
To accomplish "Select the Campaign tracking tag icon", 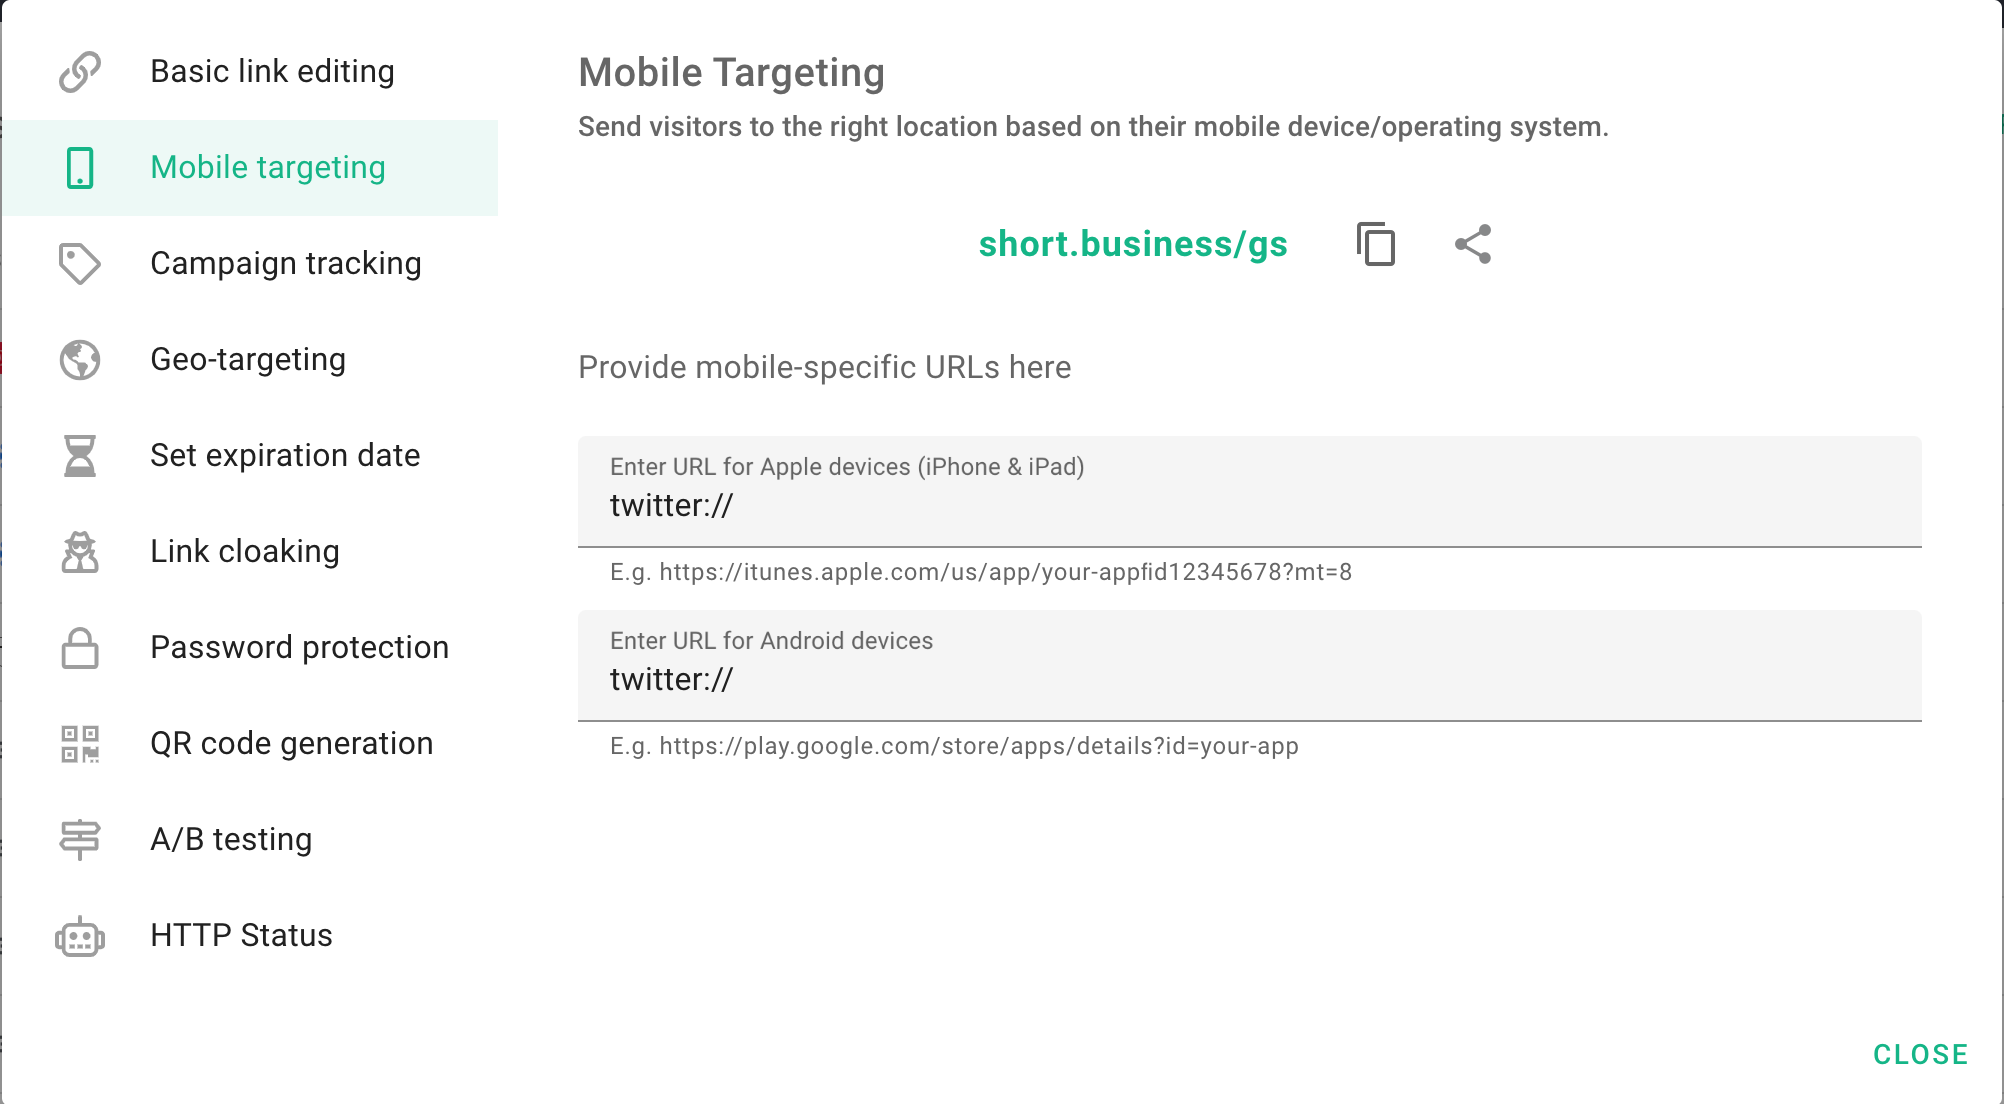I will click(80, 263).
